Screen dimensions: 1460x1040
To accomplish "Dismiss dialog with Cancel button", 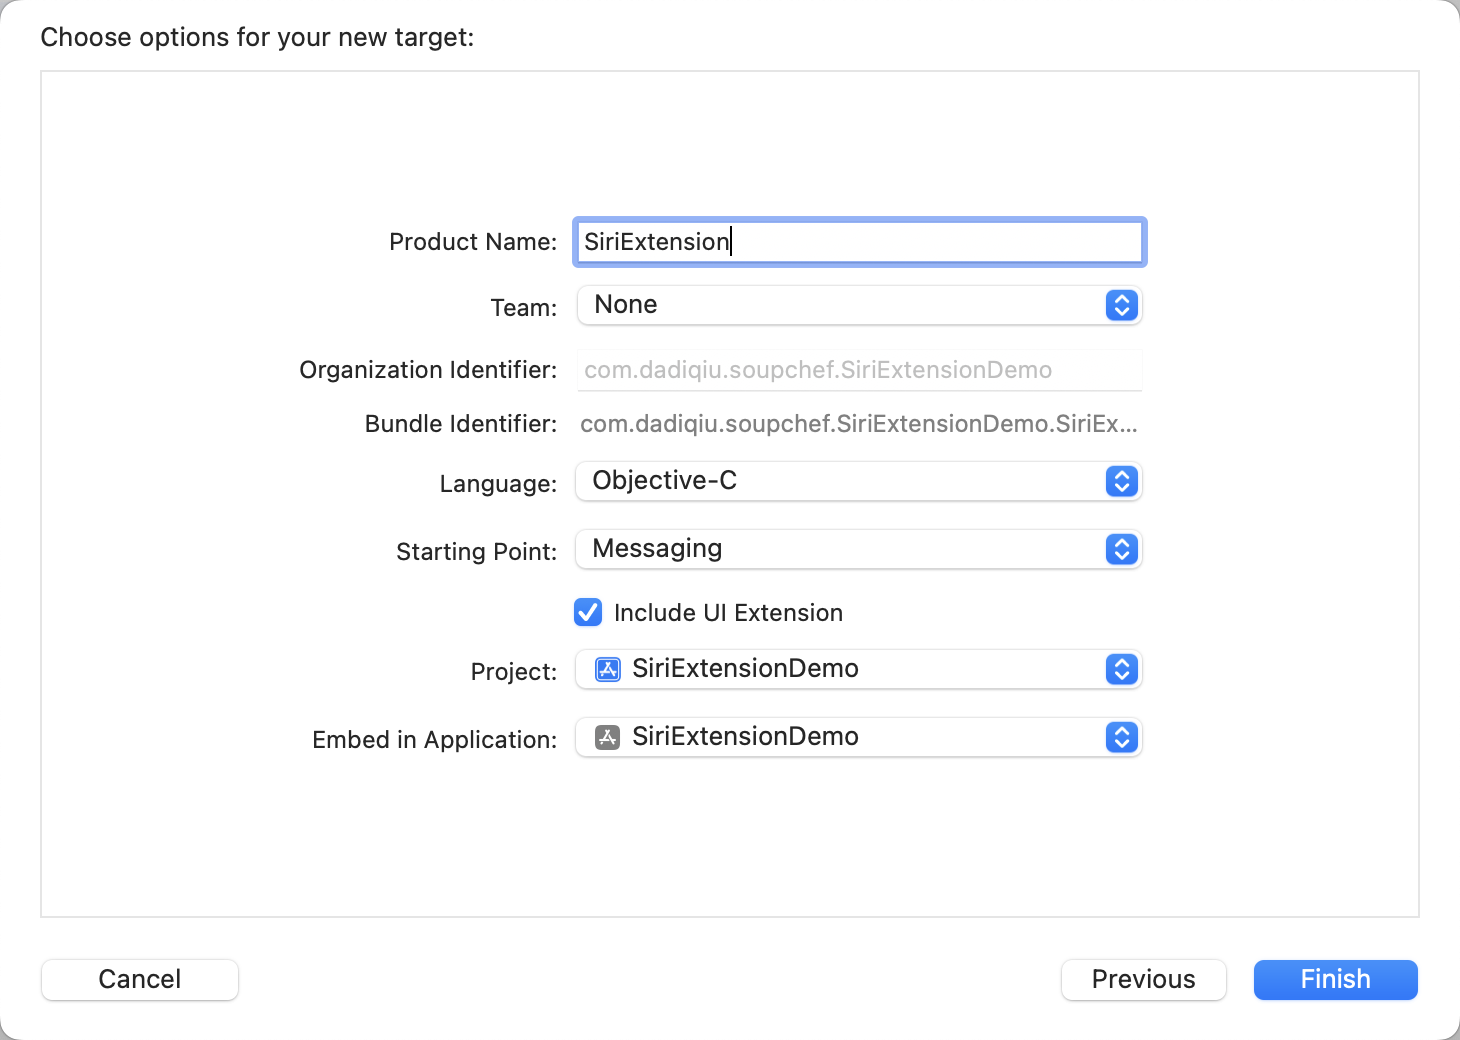I will pyautogui.click(x=140, y=979).
